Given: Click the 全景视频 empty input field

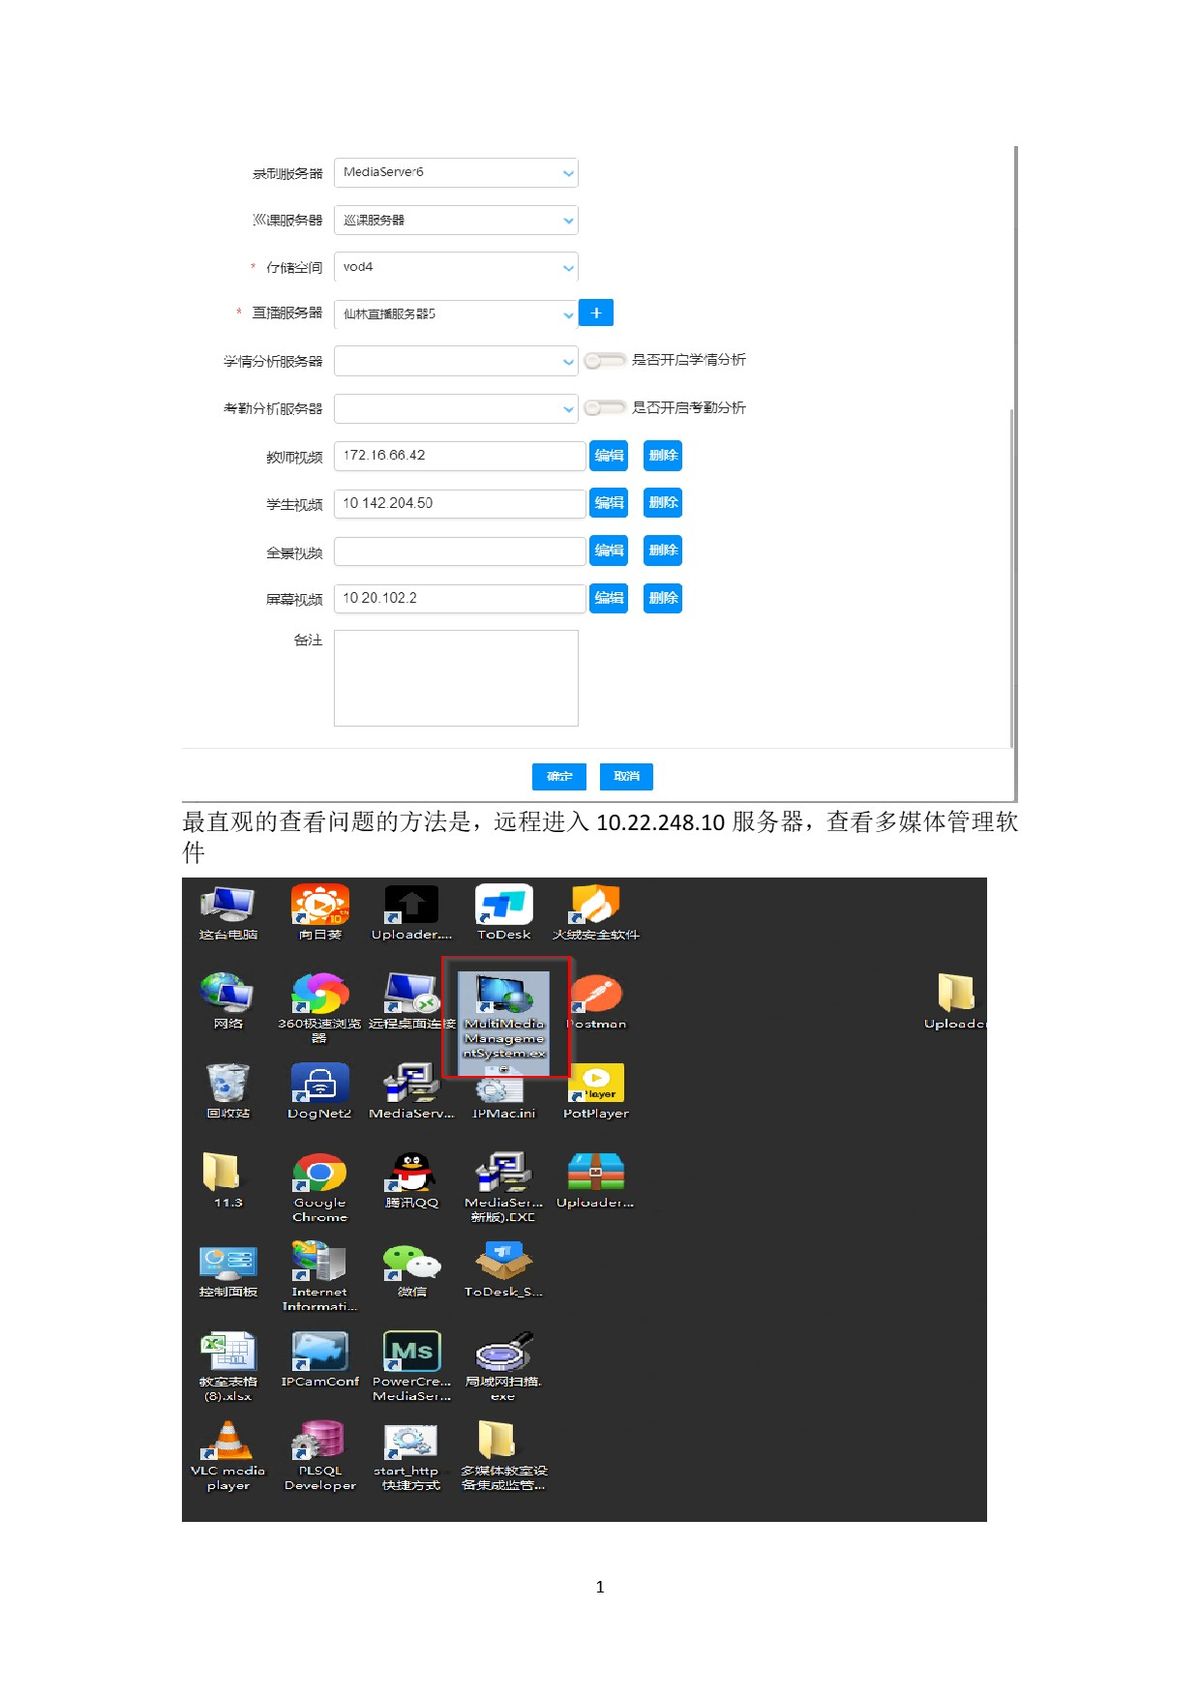Looking at the screenshot, I should click(459, 551).
